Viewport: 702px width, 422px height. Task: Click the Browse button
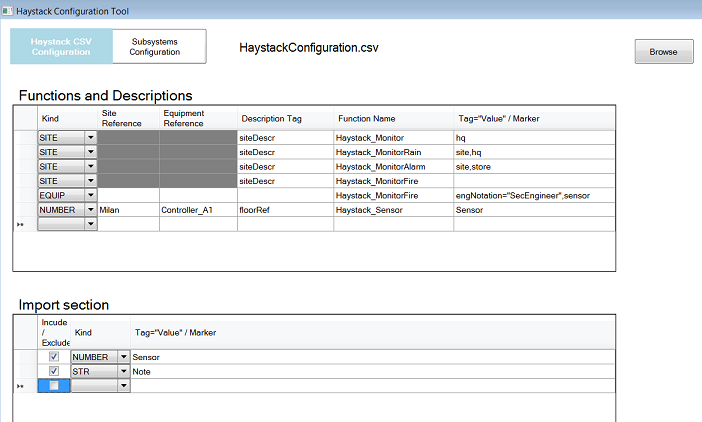pos(663,52)
